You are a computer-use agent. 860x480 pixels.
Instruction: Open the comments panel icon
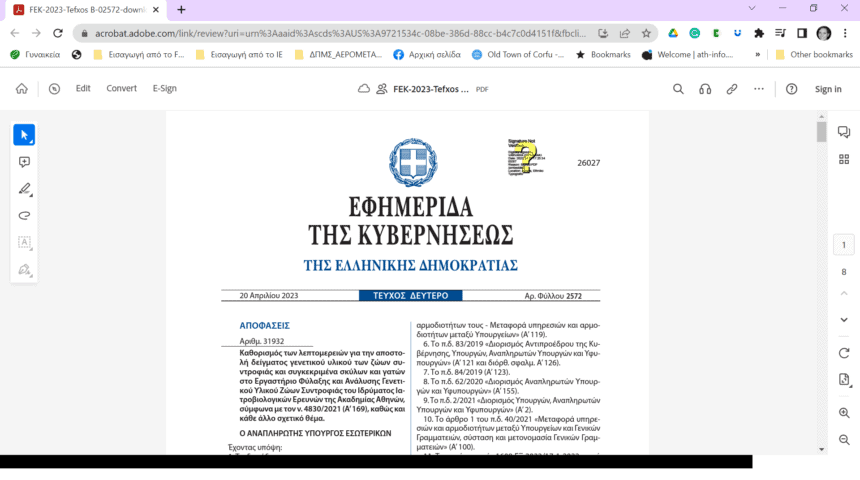pos(844,132)
